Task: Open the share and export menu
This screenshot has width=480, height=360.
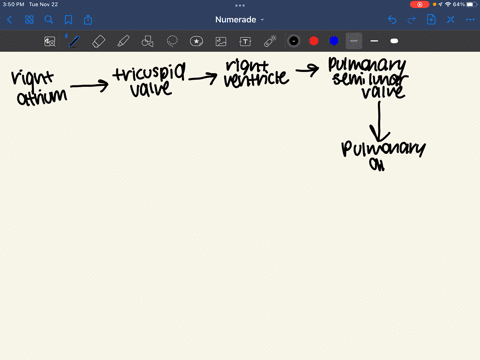Action: [88, 20]
